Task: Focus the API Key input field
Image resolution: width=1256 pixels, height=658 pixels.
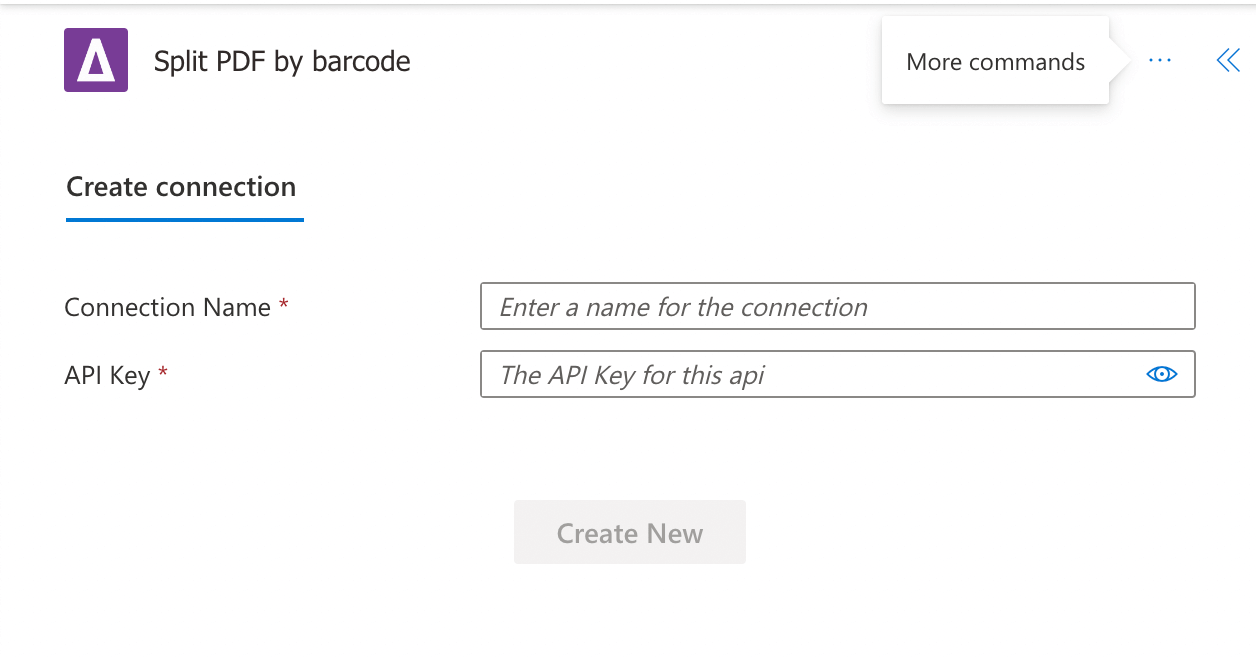Action: [810, 374]
